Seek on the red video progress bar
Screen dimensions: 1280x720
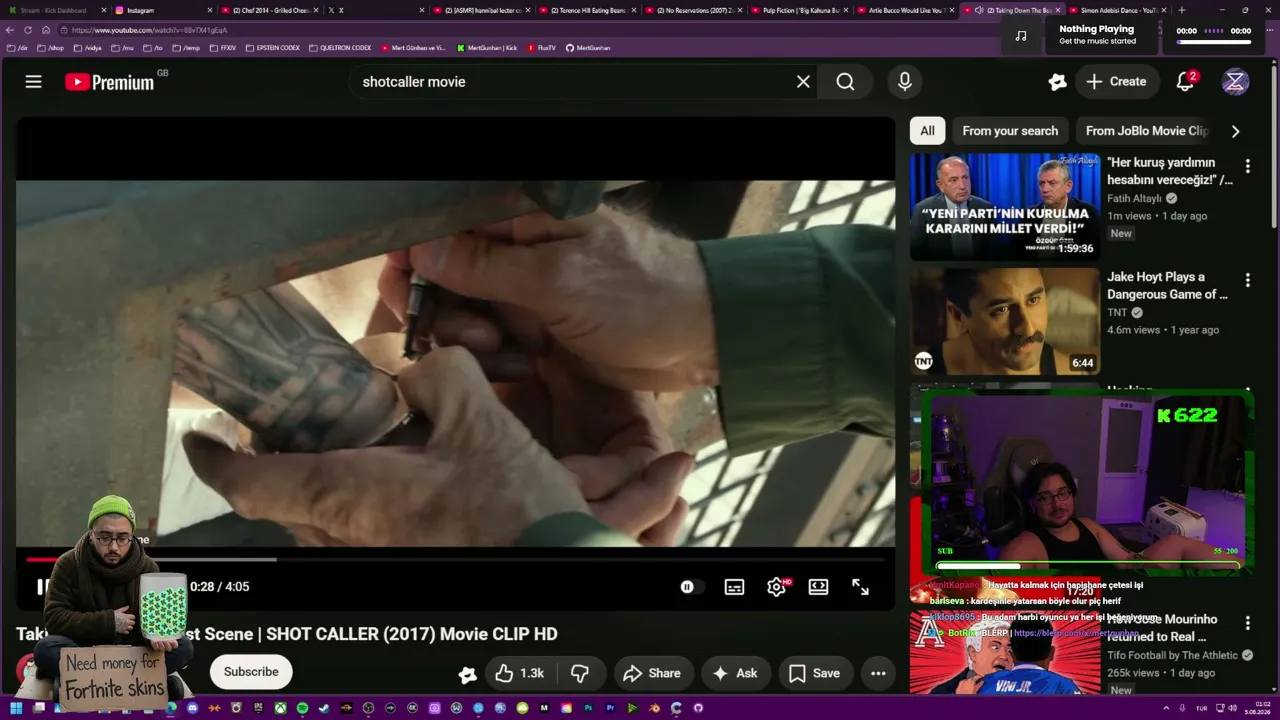point(455,559)
